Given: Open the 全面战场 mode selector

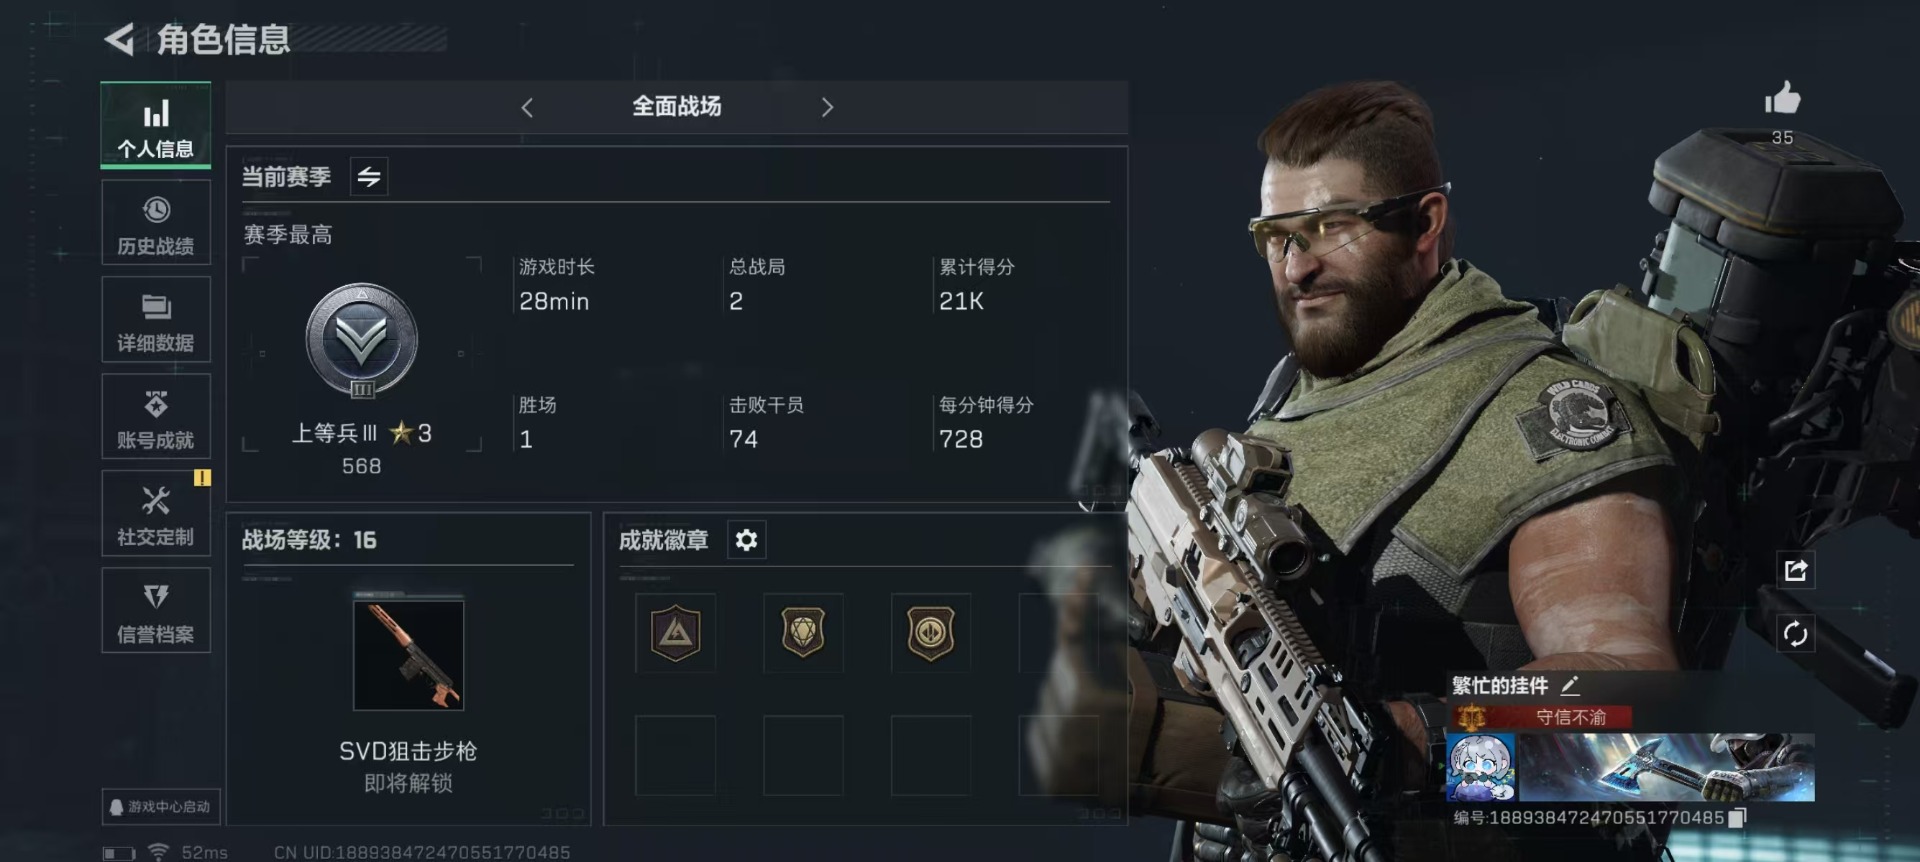Looking at the screenshot, I should (x=677, y=107).
